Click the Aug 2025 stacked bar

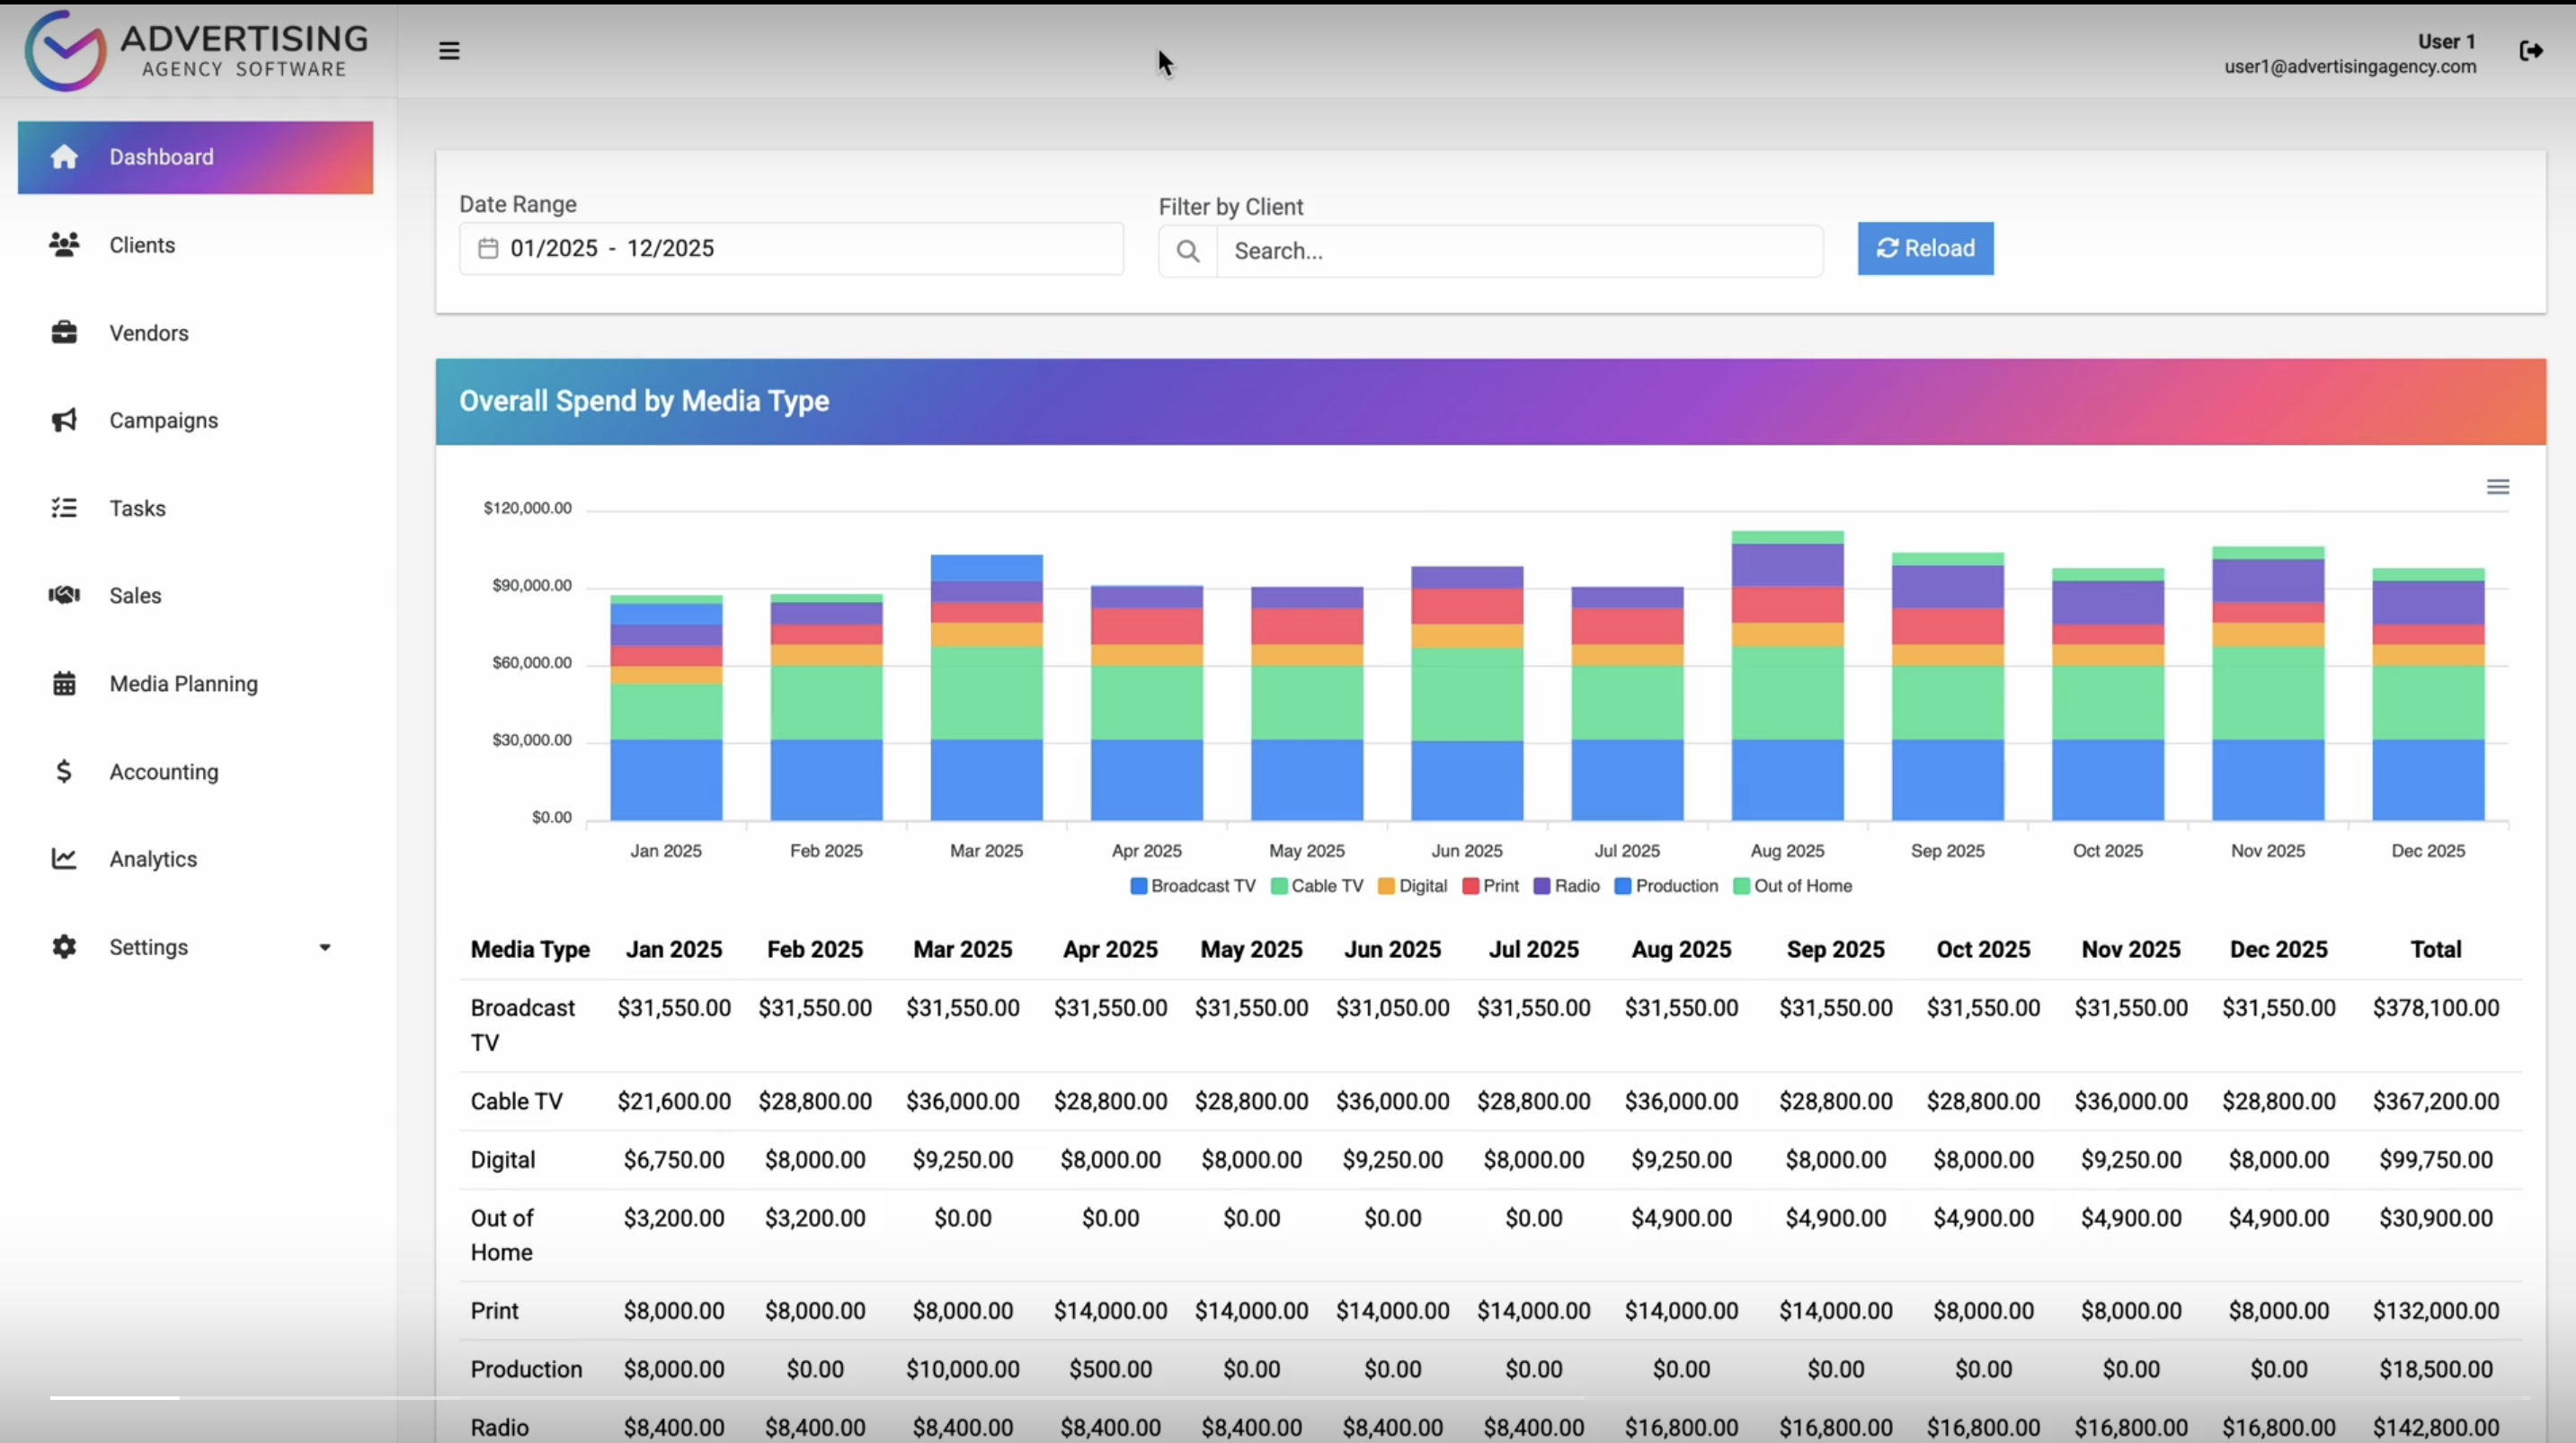click(1788, 676)
